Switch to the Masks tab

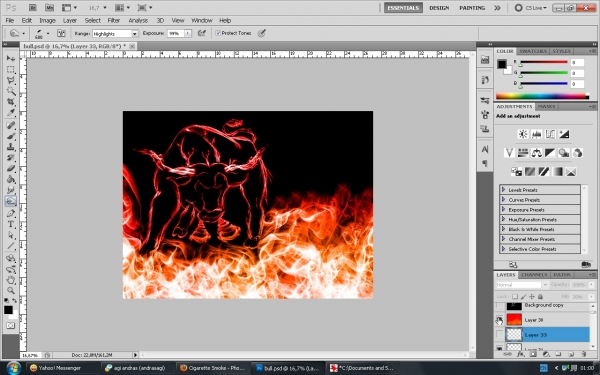(x=546, y=106)
